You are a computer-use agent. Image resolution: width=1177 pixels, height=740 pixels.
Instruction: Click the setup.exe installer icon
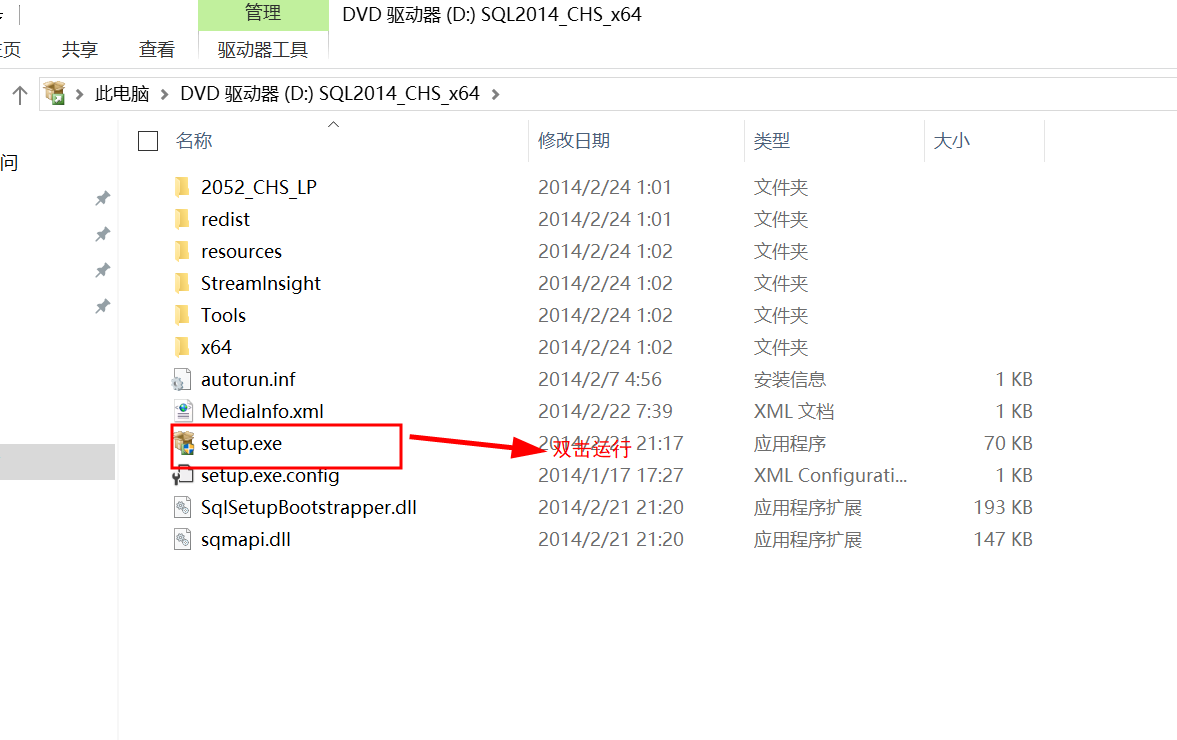[184, 444]
